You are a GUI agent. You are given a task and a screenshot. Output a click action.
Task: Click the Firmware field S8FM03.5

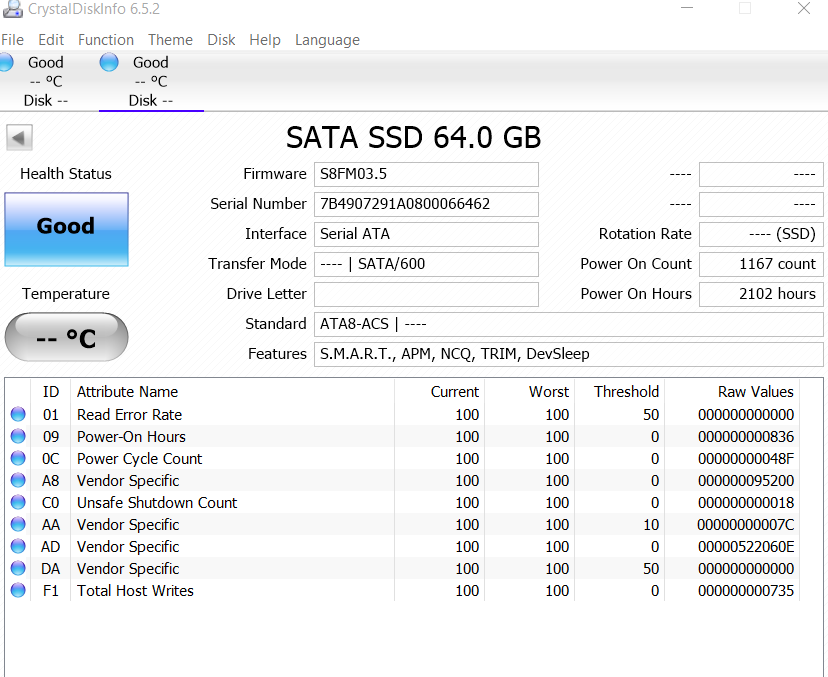point(426,174)
